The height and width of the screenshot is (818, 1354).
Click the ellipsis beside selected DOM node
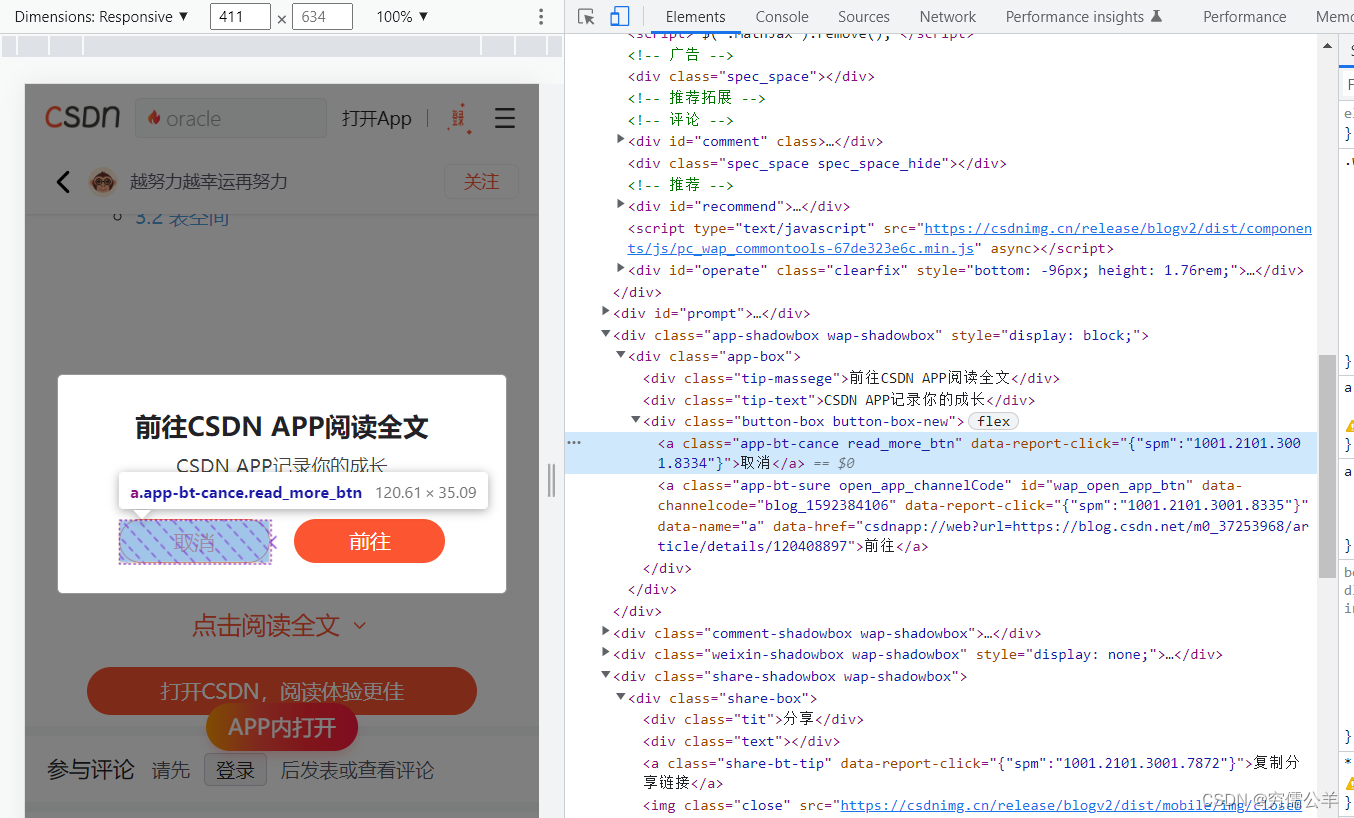[x=574, y=441]
